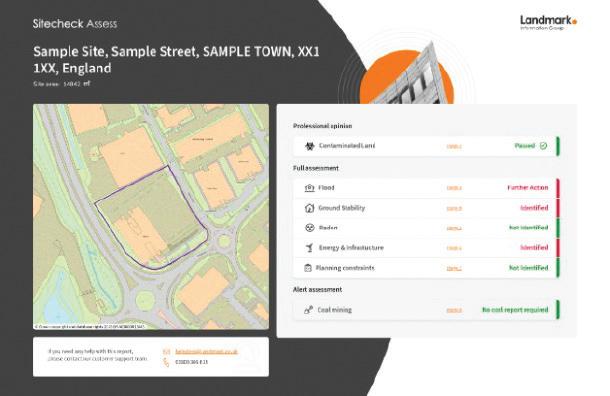Click the phone handset icon
Image resolution: width=610 pixels, height=396 pixels.
167,363
